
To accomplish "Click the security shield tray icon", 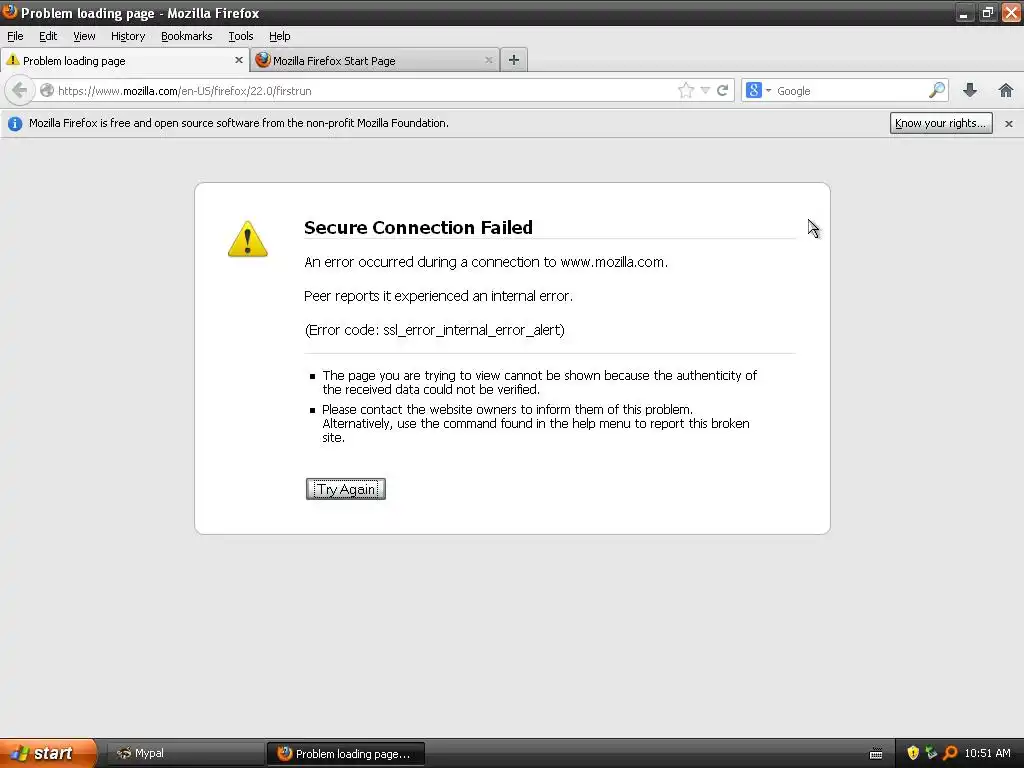I will coord(913,753).
